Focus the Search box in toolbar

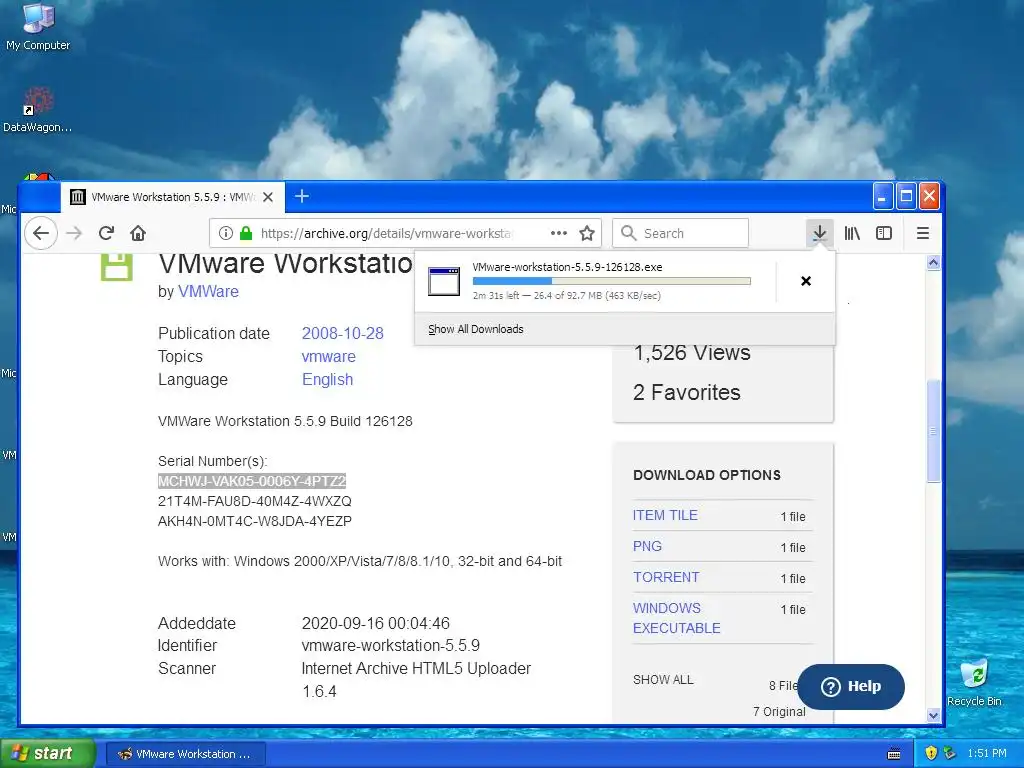coord(680,233)
